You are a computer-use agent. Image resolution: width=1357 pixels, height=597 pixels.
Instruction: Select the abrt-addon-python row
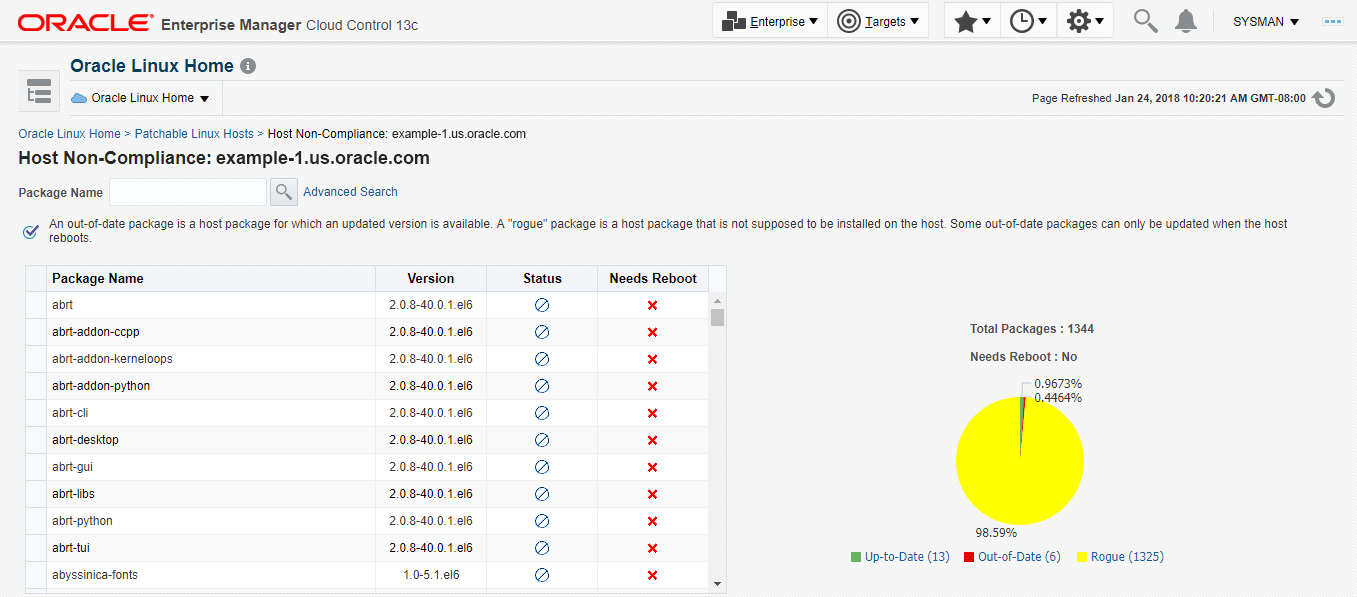(367, 386)
